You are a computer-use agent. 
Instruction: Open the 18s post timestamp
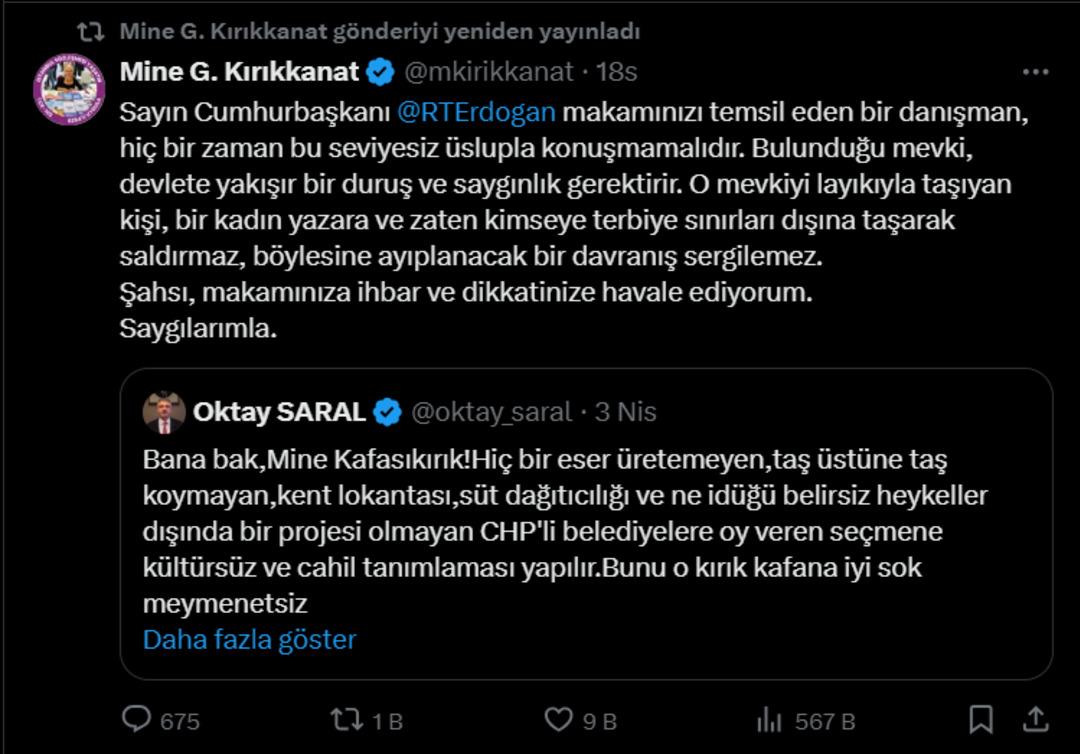point(617,72)
